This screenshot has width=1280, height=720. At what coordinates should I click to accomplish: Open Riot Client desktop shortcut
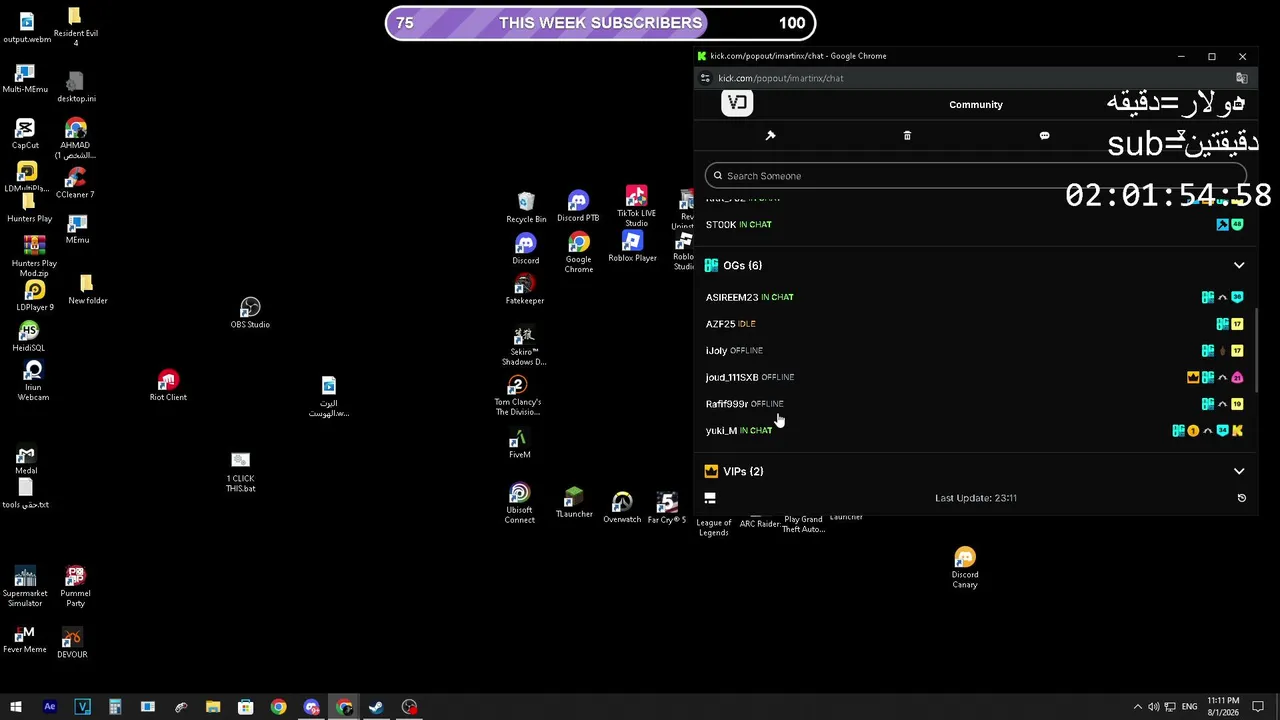click(x=168, y=386)
